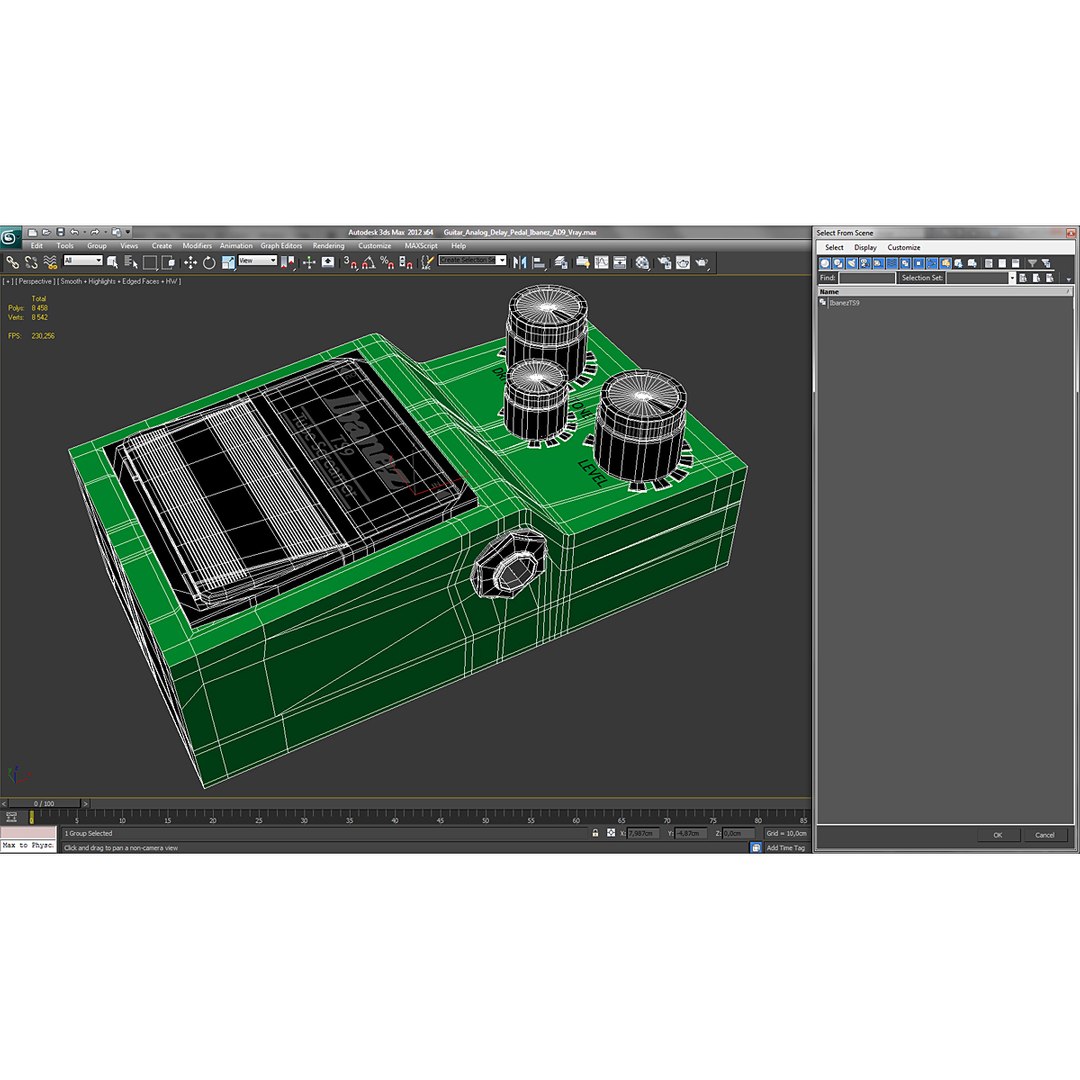
Task: Open the Display menu in Select From Scene
Action: click(x=865, y=247)
